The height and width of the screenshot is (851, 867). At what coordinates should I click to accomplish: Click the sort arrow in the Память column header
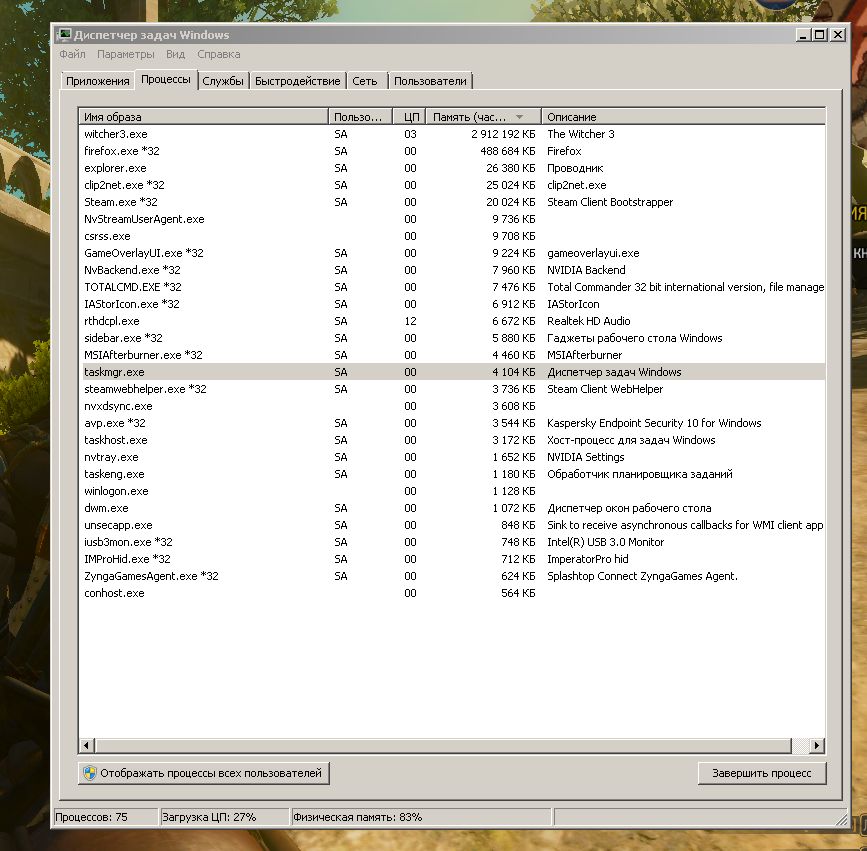tap(519, 117)
